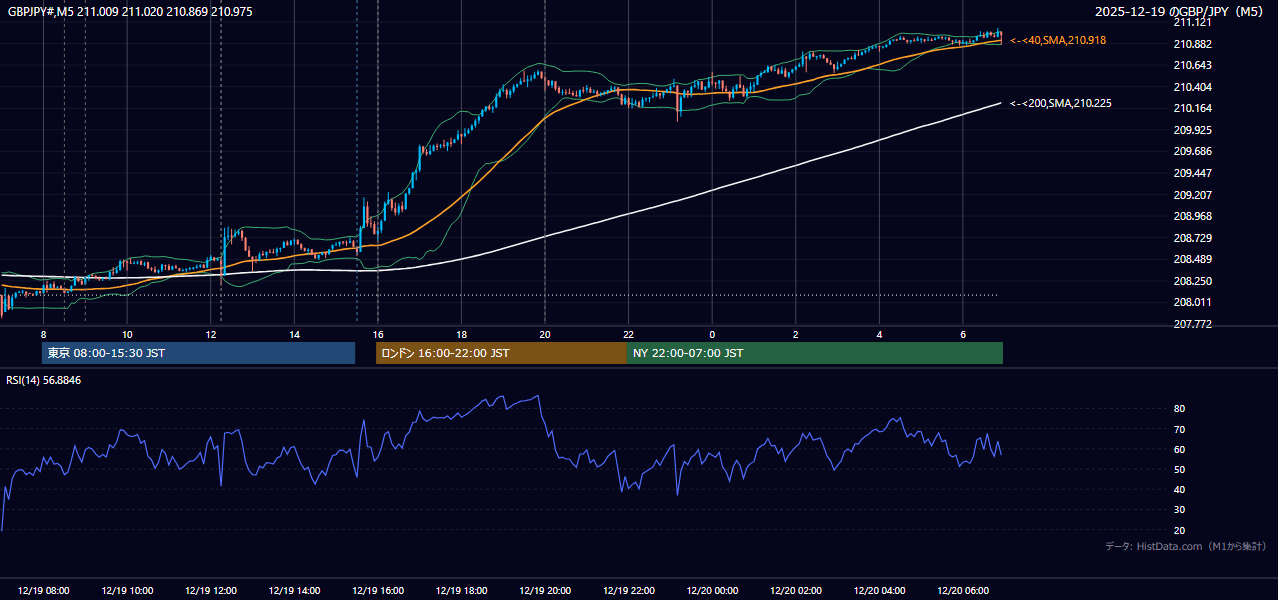Image resolution: width=1278 pixels, height=600 pixels.
Task: Click the bottom date label 12/20 00:00
Action: point(712,591)
